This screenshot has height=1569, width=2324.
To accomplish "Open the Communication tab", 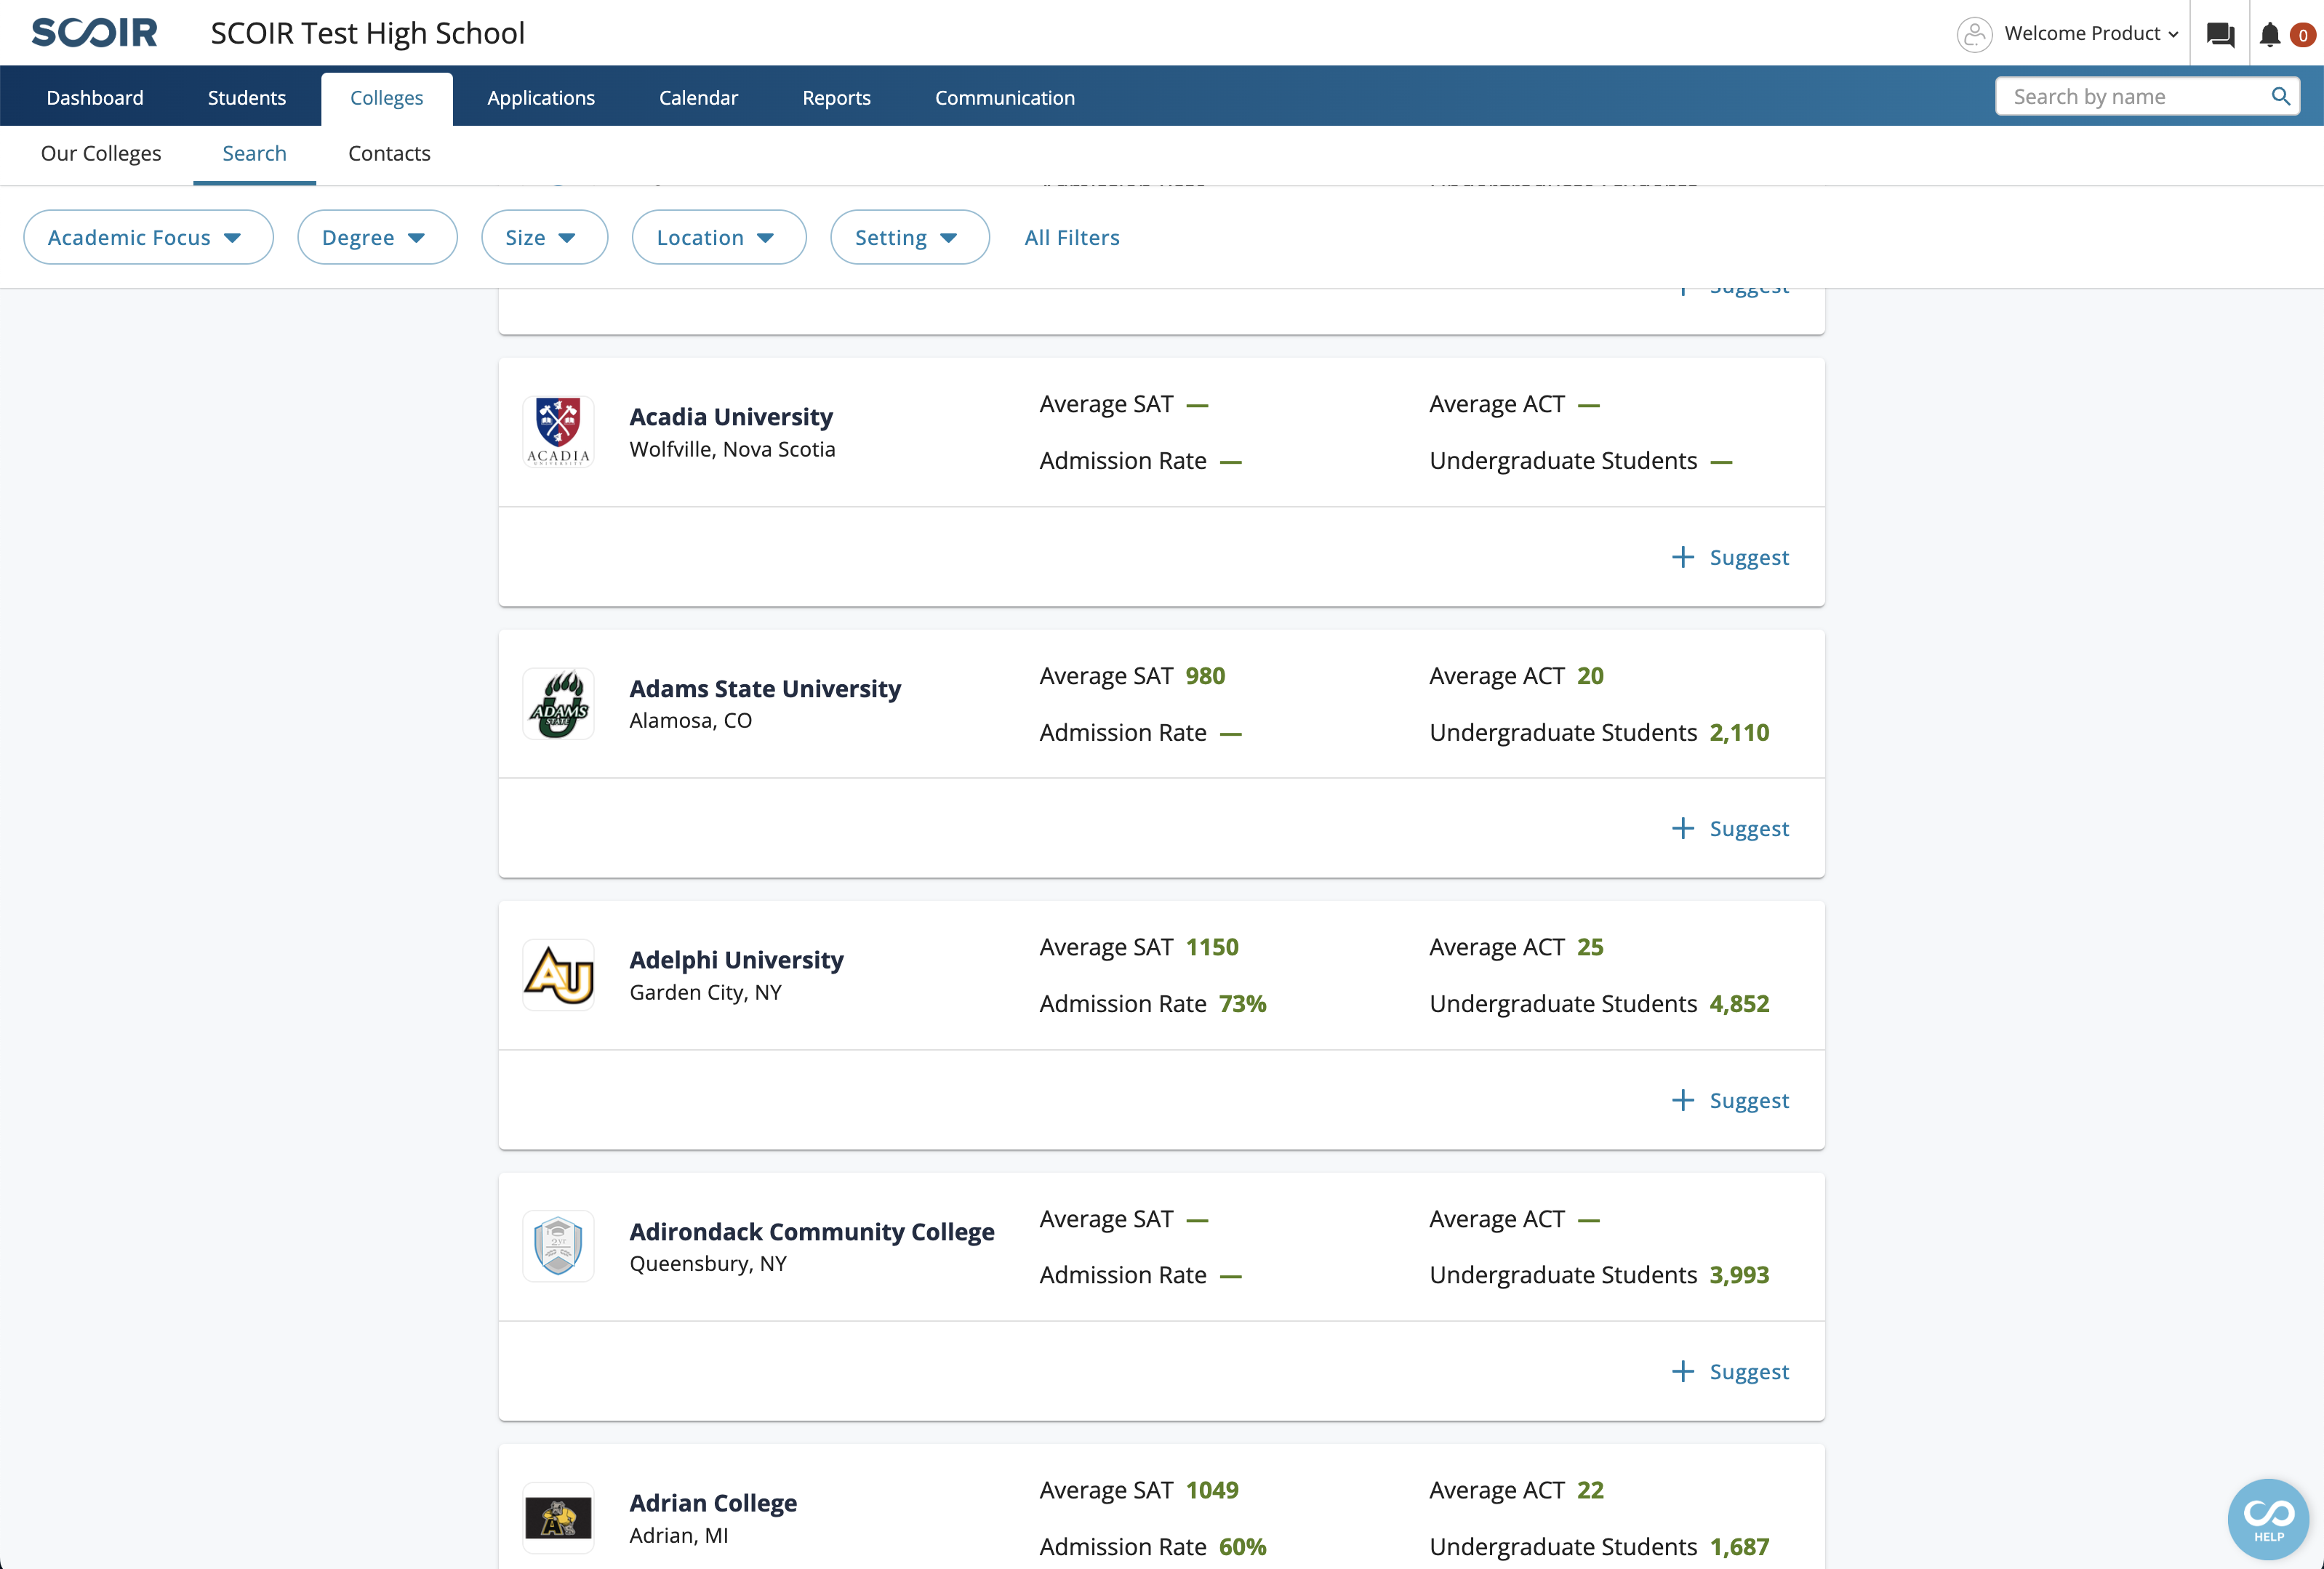I will coord(1005,98).
